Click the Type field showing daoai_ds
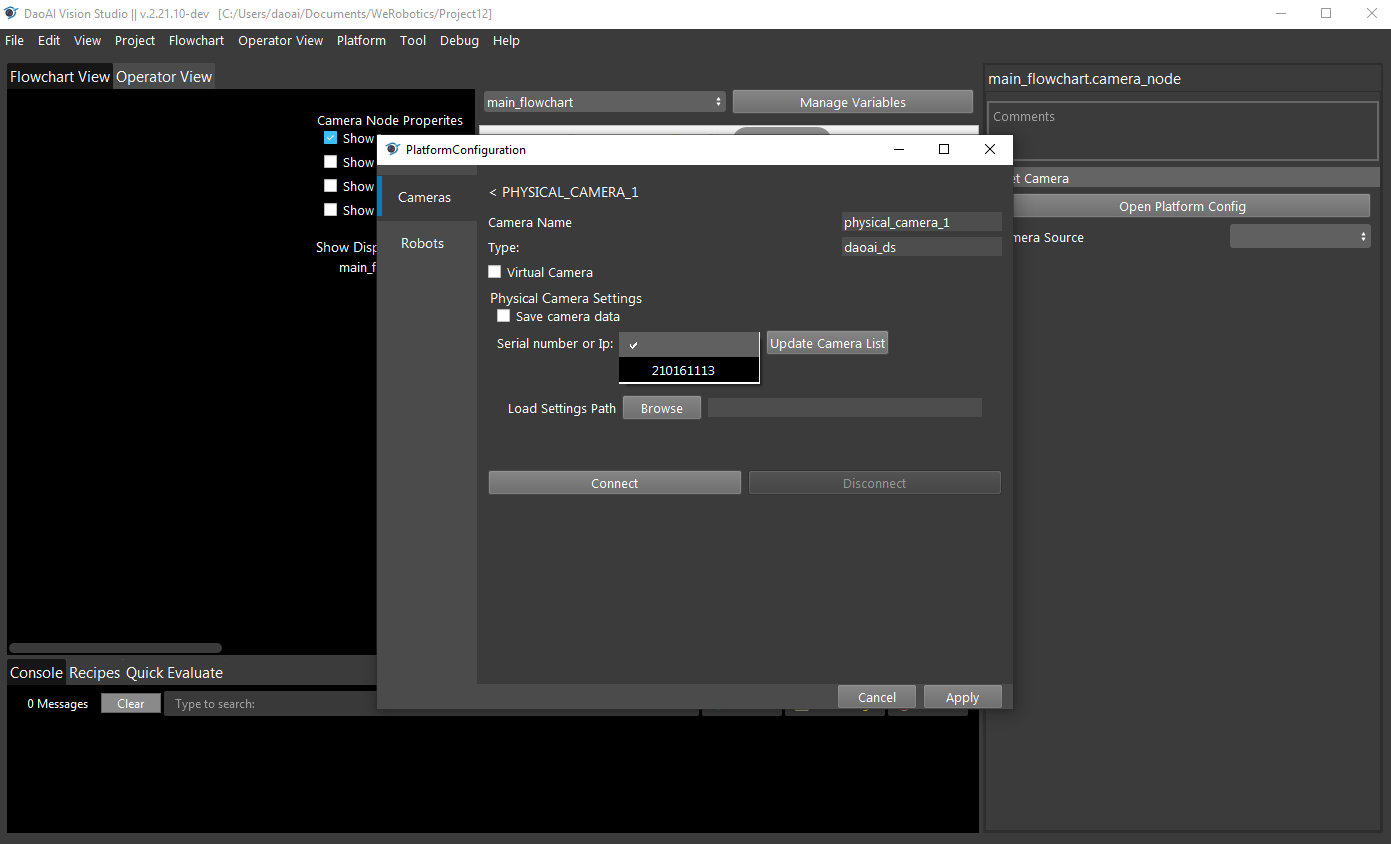The height and width of the screenshot is (844, 1391). 921,247
